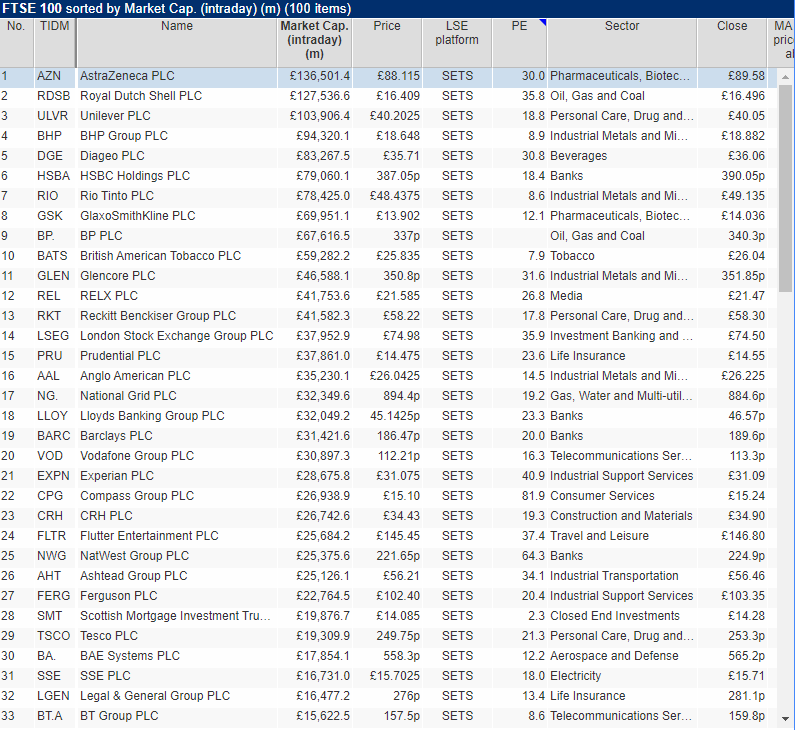Click BT Group PLC name
The height and width of the screenshot is (730, 795).
119,716
